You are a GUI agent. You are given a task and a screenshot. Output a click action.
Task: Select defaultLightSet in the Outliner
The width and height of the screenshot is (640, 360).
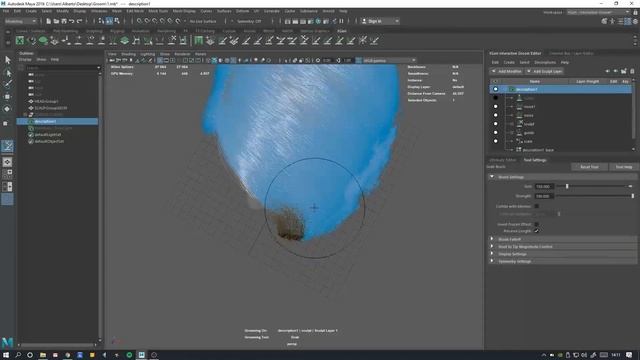point(48,134)
